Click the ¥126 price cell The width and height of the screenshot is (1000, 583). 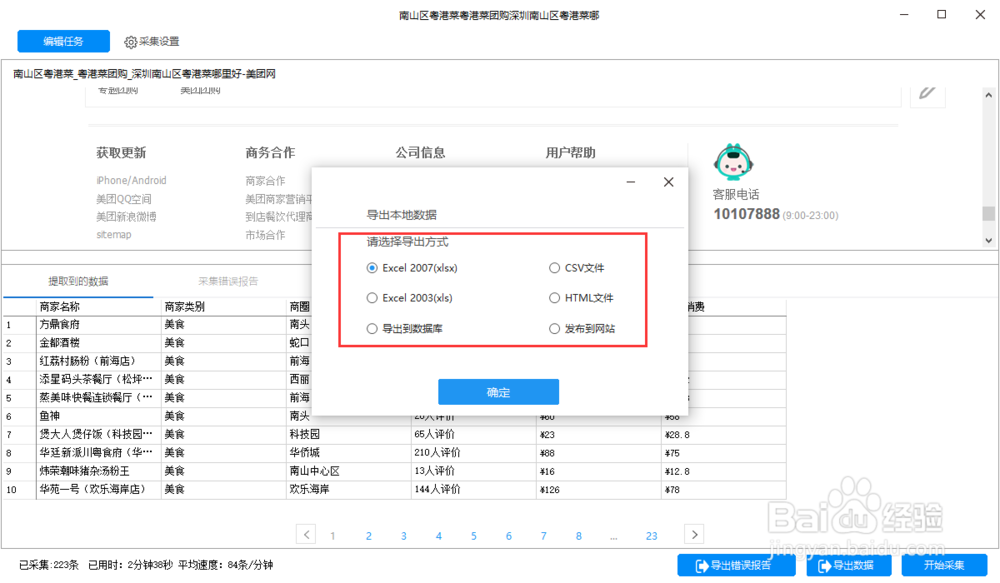click(x=598, y=489)
